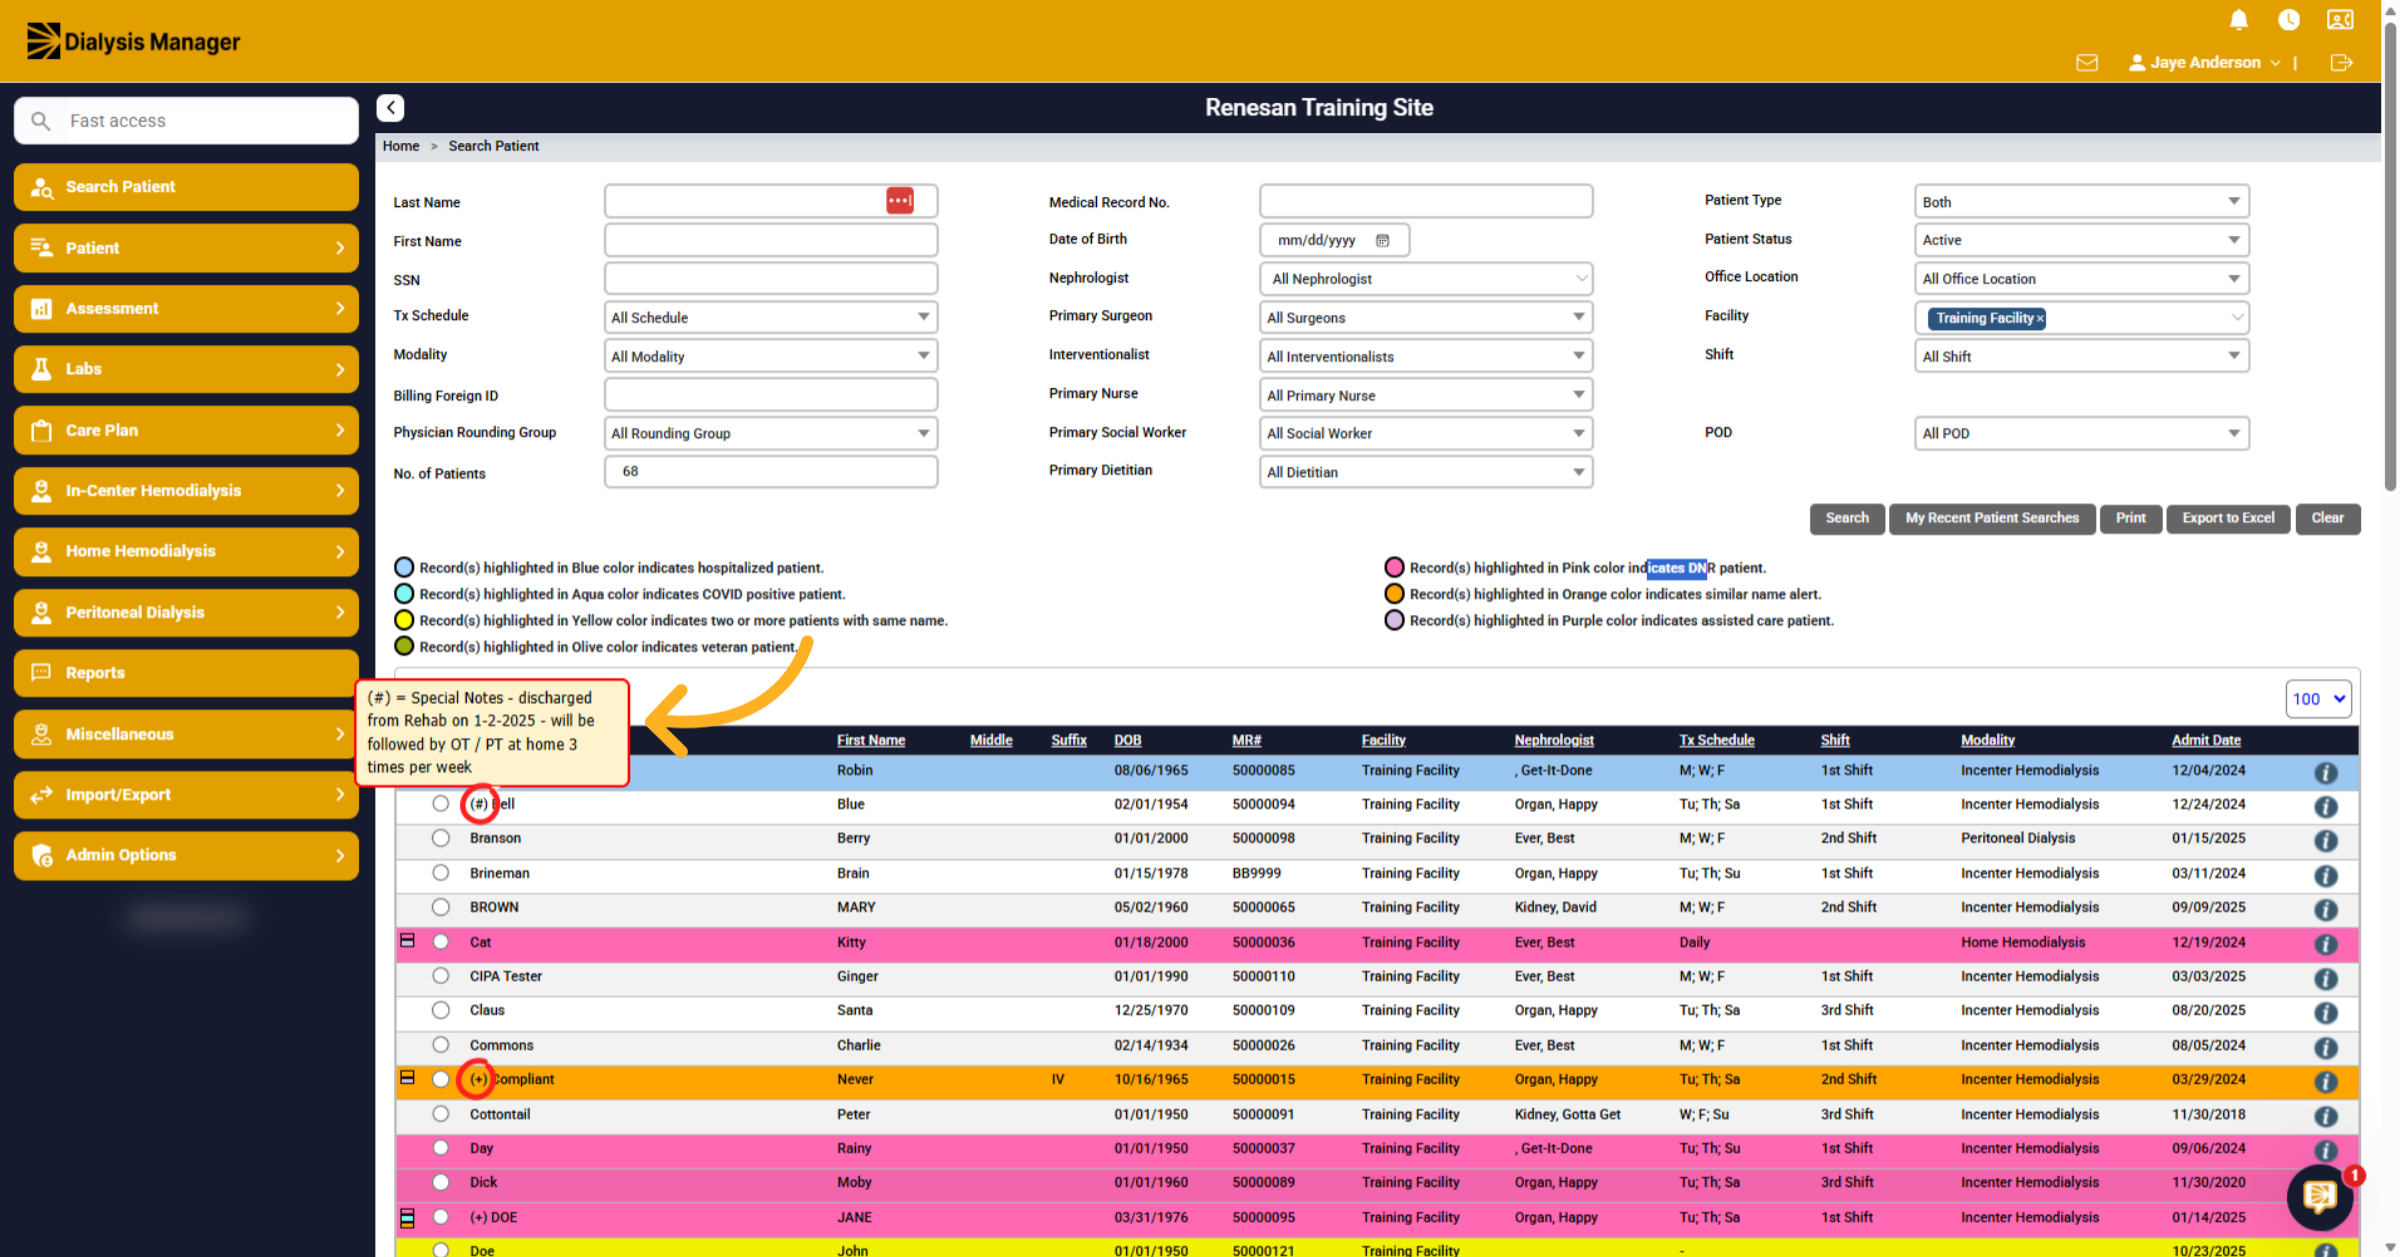
Task: Open info icon for patient Robin row
Action: [x=2325, y=772]
